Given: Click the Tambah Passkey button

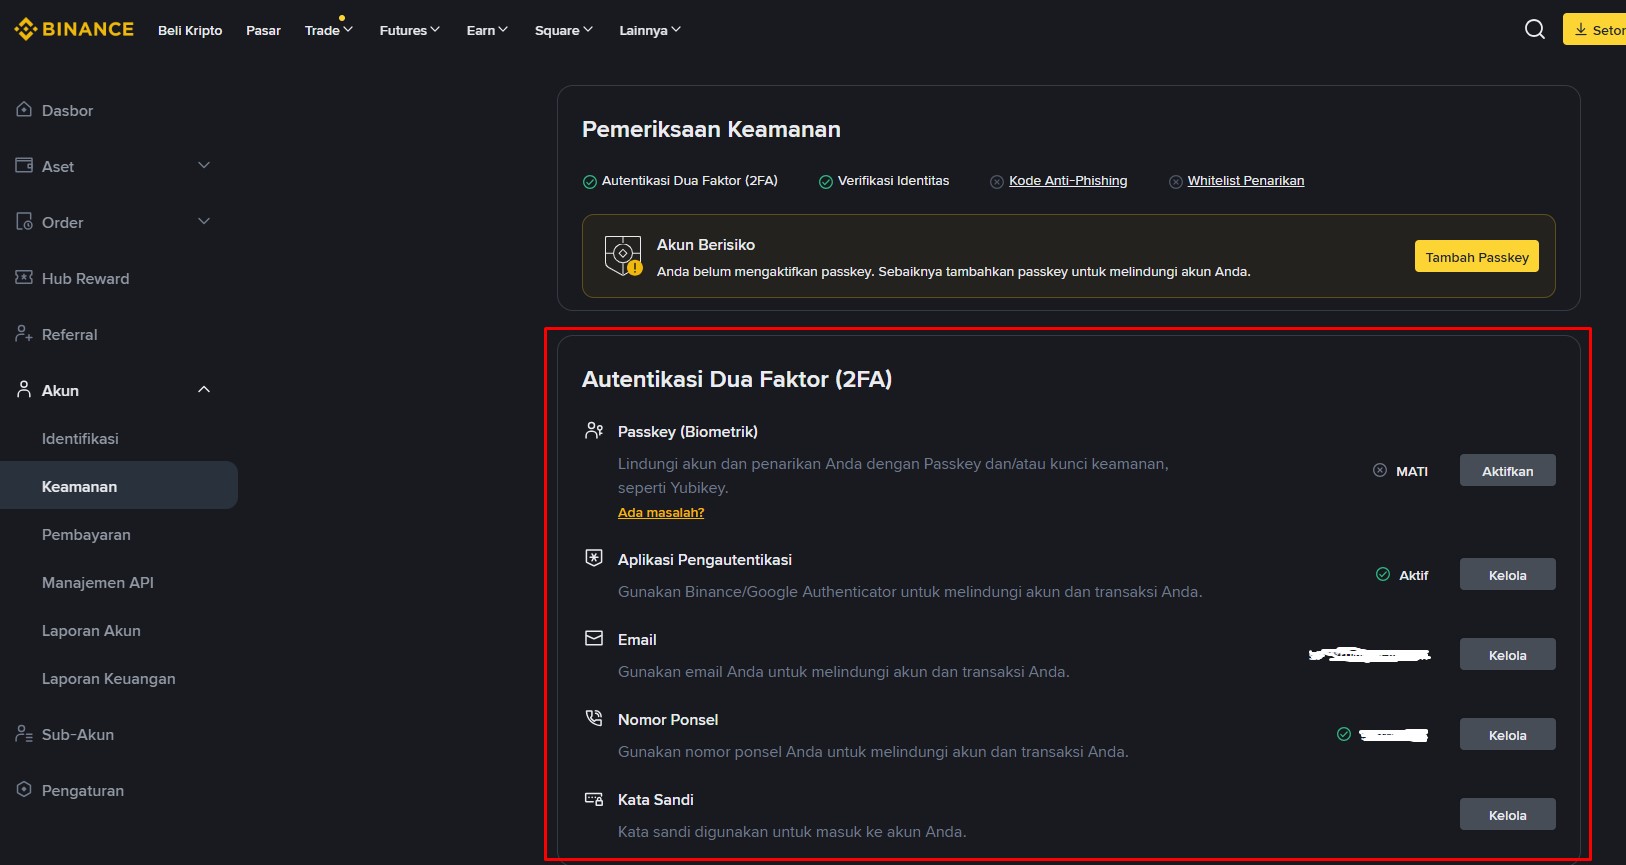Looking at the screenshot, I should tap(1477, 256).
